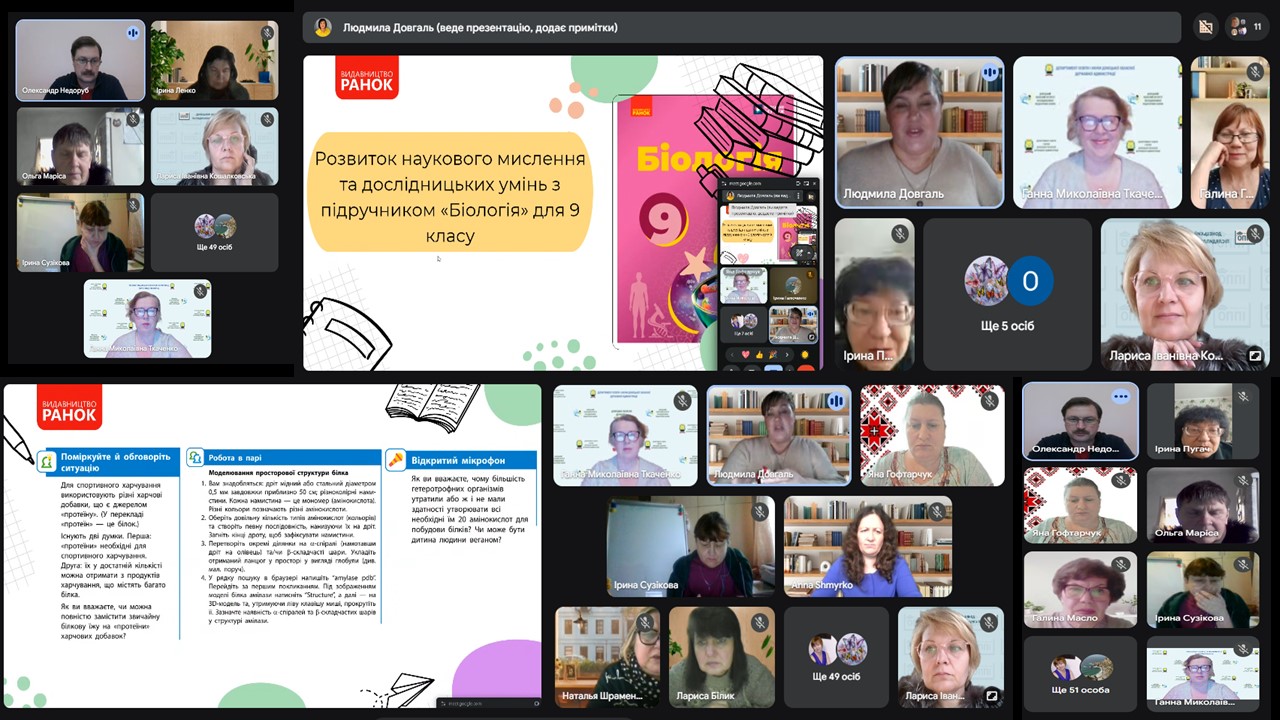This screenshot has height=720, width=1280.
Task: Click the speaking indicator on Олександр Недоруб tile
Action: (132, 33)
